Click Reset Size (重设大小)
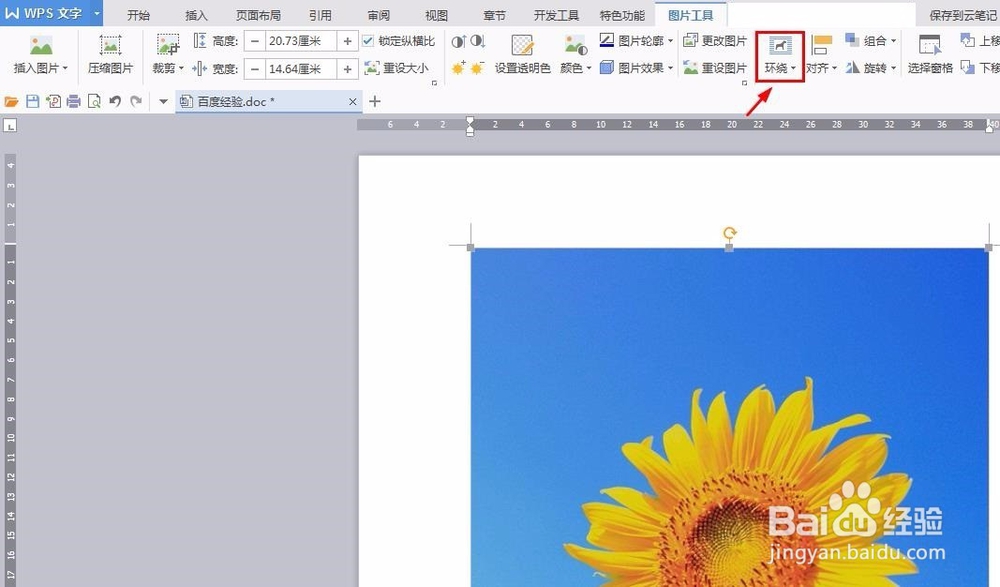The width and height of the screenshot is (1000, 587). [x=397, y=68]
